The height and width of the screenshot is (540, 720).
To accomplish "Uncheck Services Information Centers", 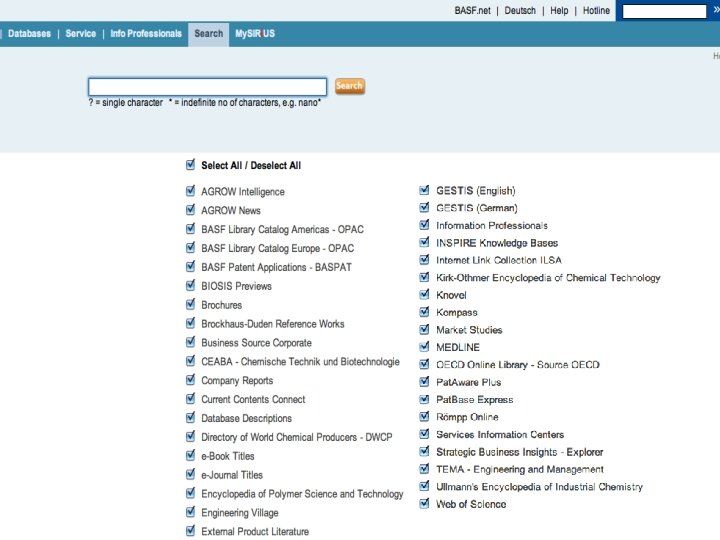I will point(425,434).
